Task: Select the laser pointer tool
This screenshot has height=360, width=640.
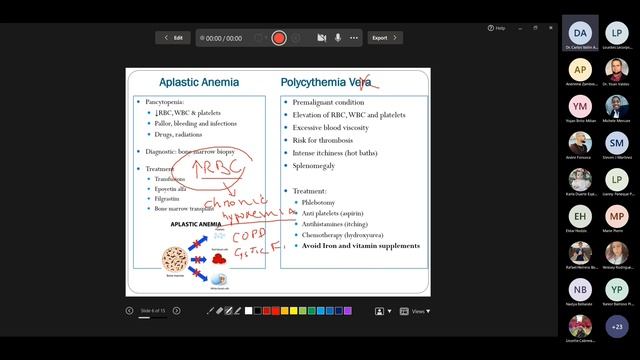Action: click(x=210, y=311)
